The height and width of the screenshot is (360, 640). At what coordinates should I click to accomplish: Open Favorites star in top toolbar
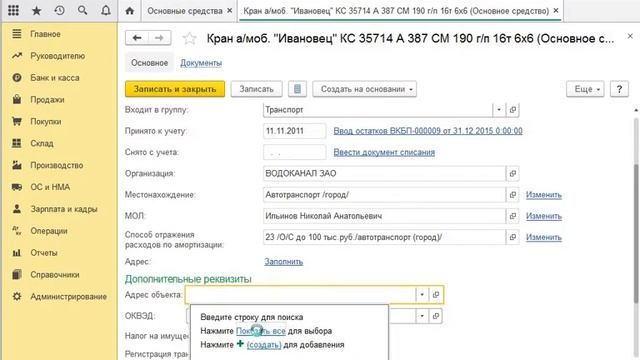(x=36, y=11)
